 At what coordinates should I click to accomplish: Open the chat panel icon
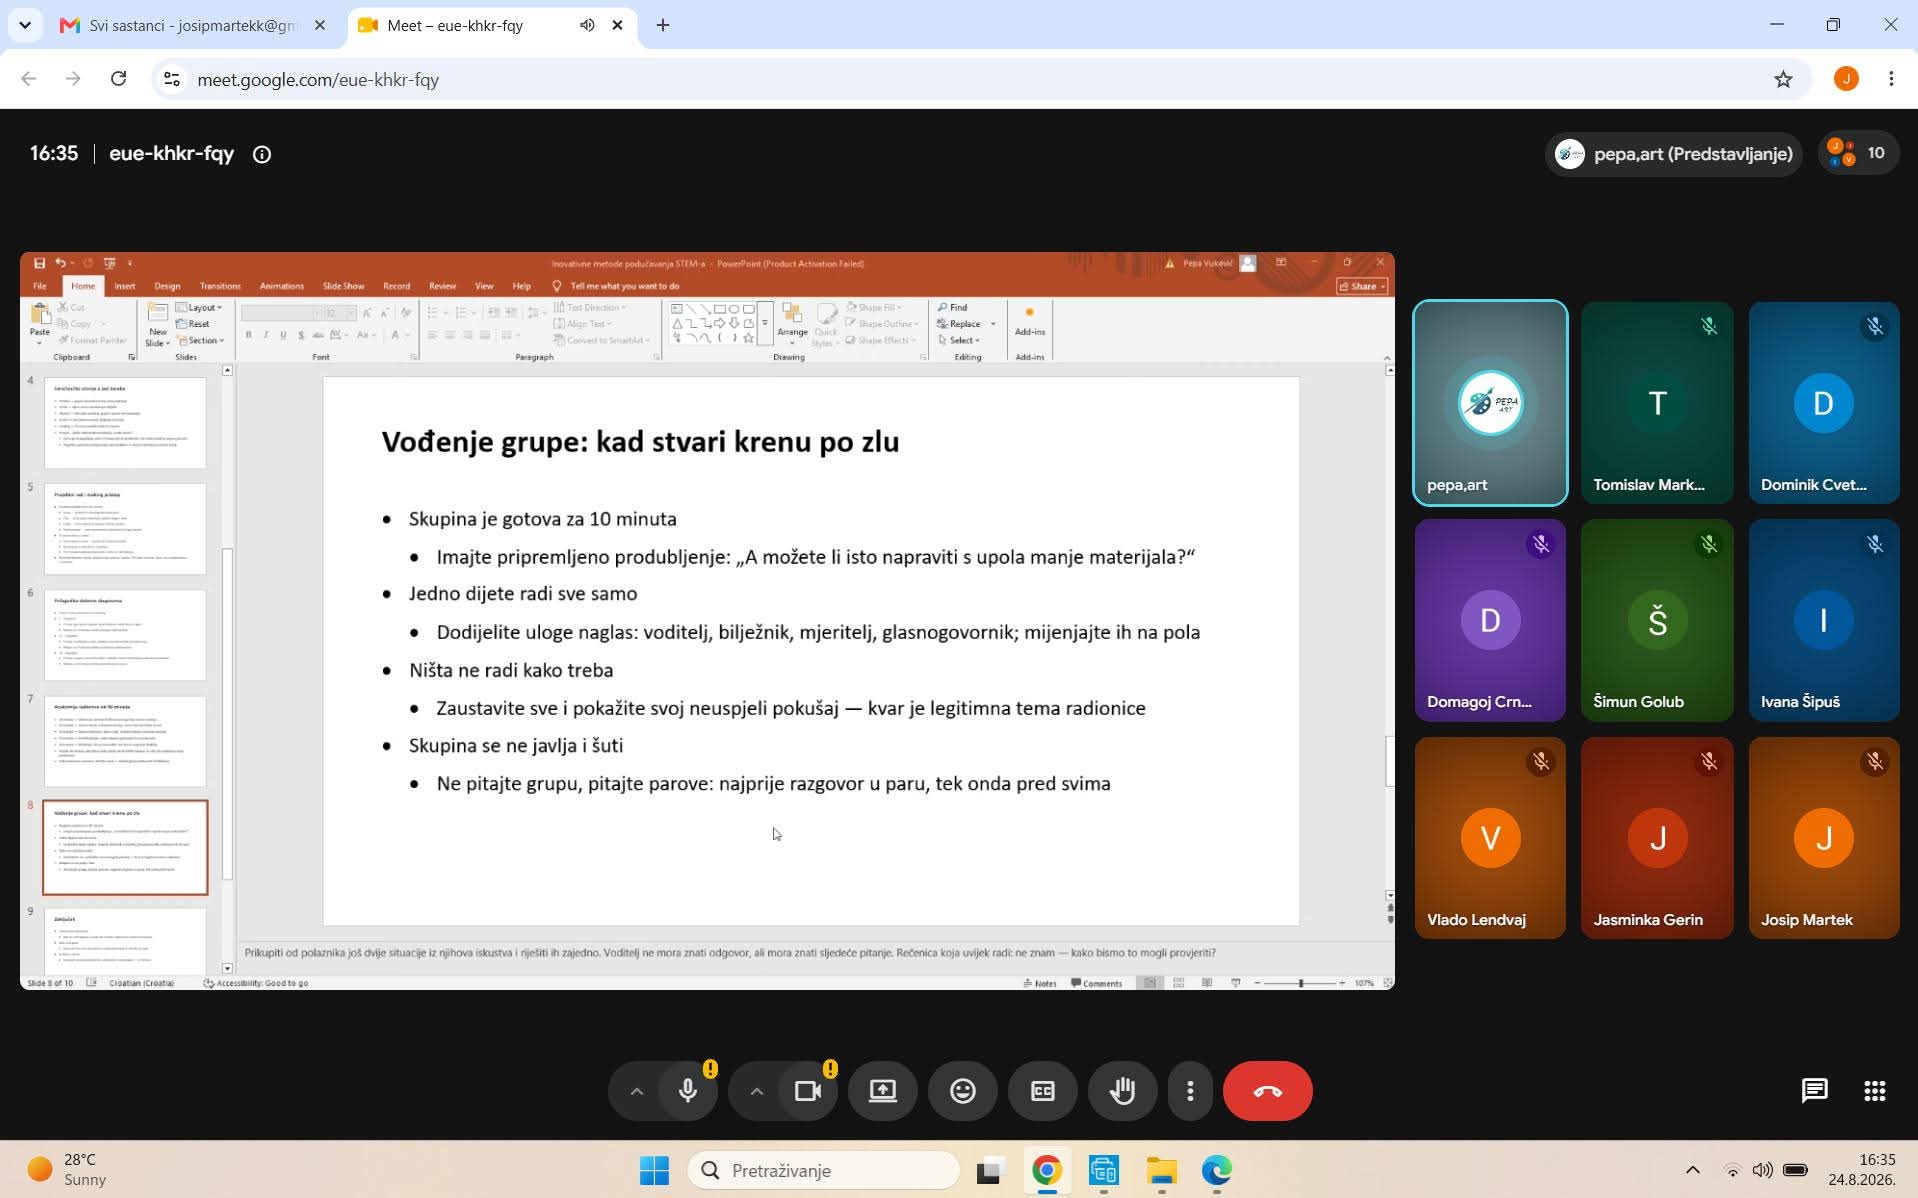(x=1814, y=1091)
